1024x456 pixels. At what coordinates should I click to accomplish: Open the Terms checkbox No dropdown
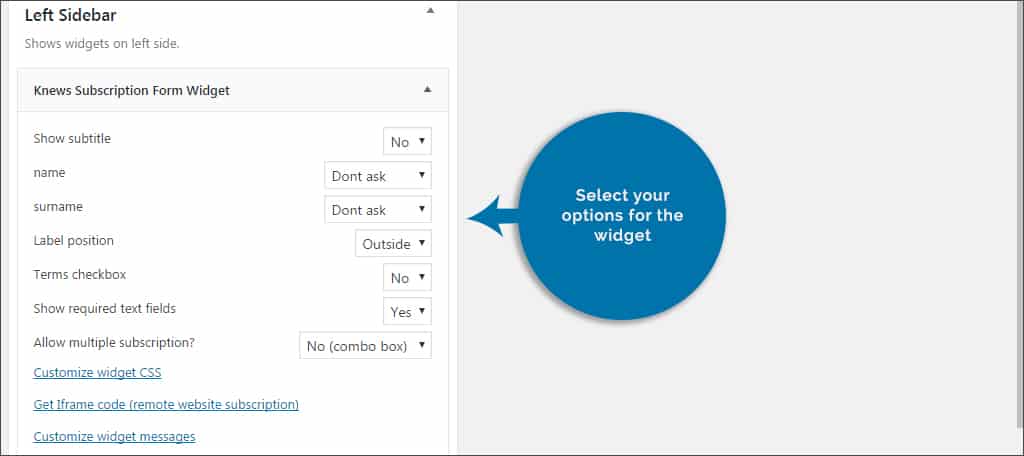[407, 277]
